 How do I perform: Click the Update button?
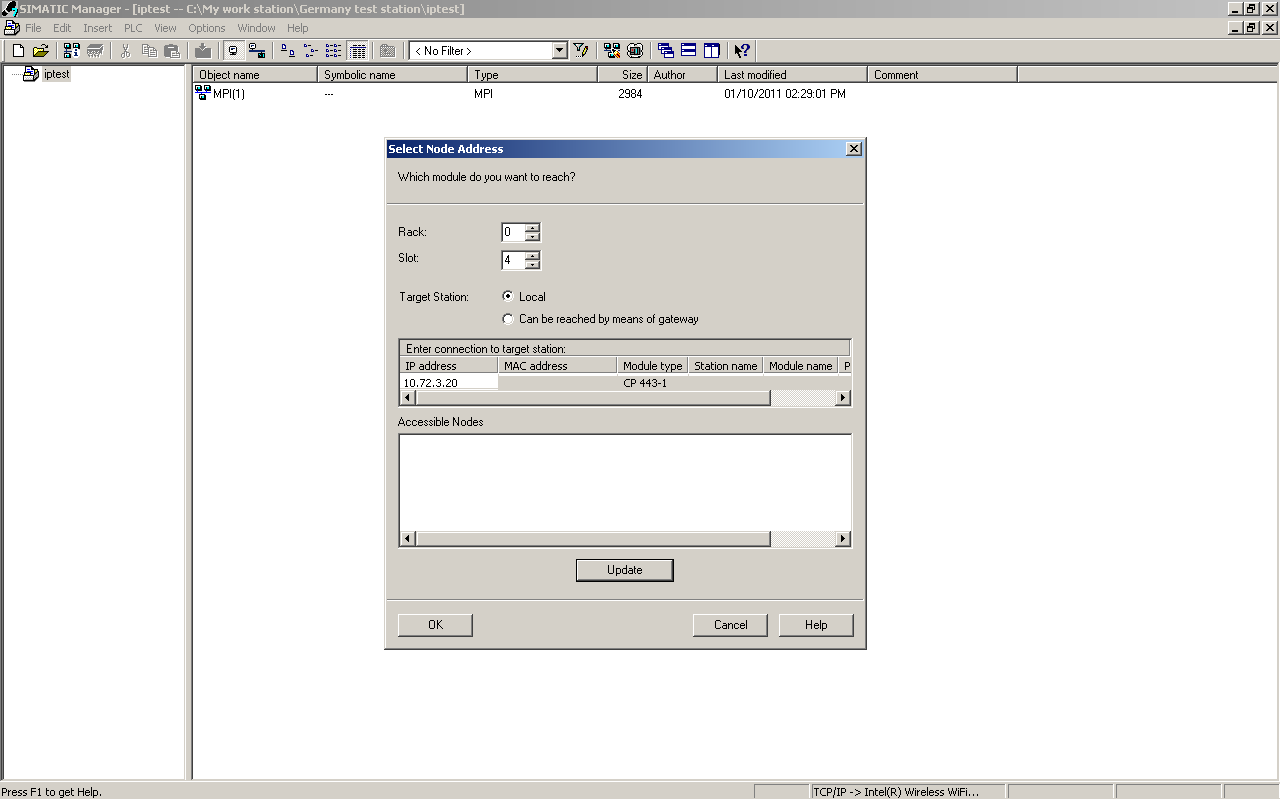(625, 570)
